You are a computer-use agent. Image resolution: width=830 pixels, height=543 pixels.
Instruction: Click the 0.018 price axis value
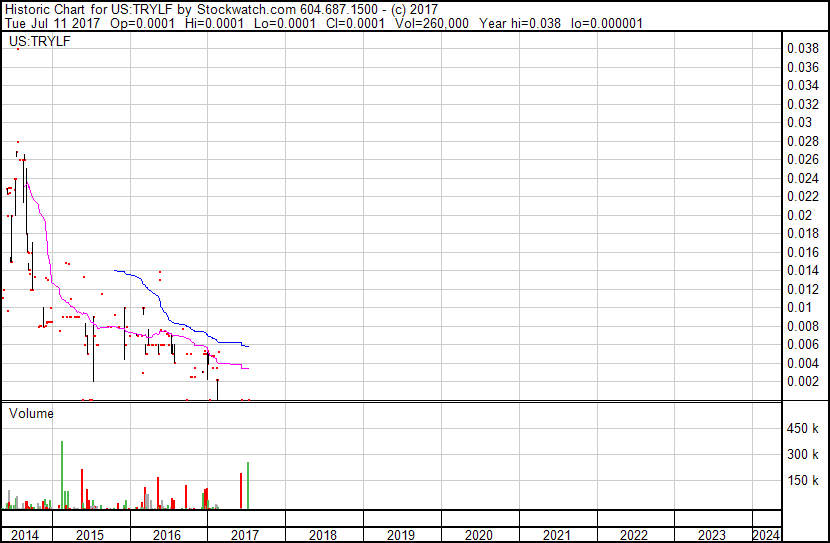pos(803,233)
